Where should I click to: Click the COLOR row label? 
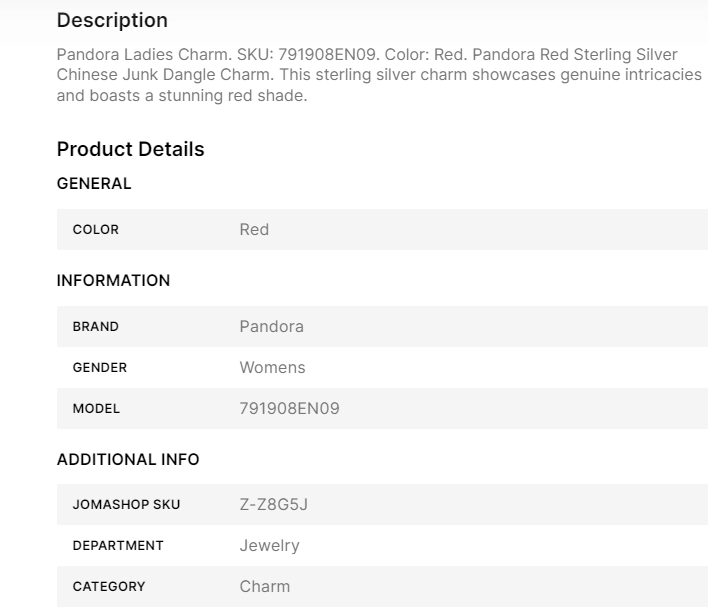[x=96, y=230]
